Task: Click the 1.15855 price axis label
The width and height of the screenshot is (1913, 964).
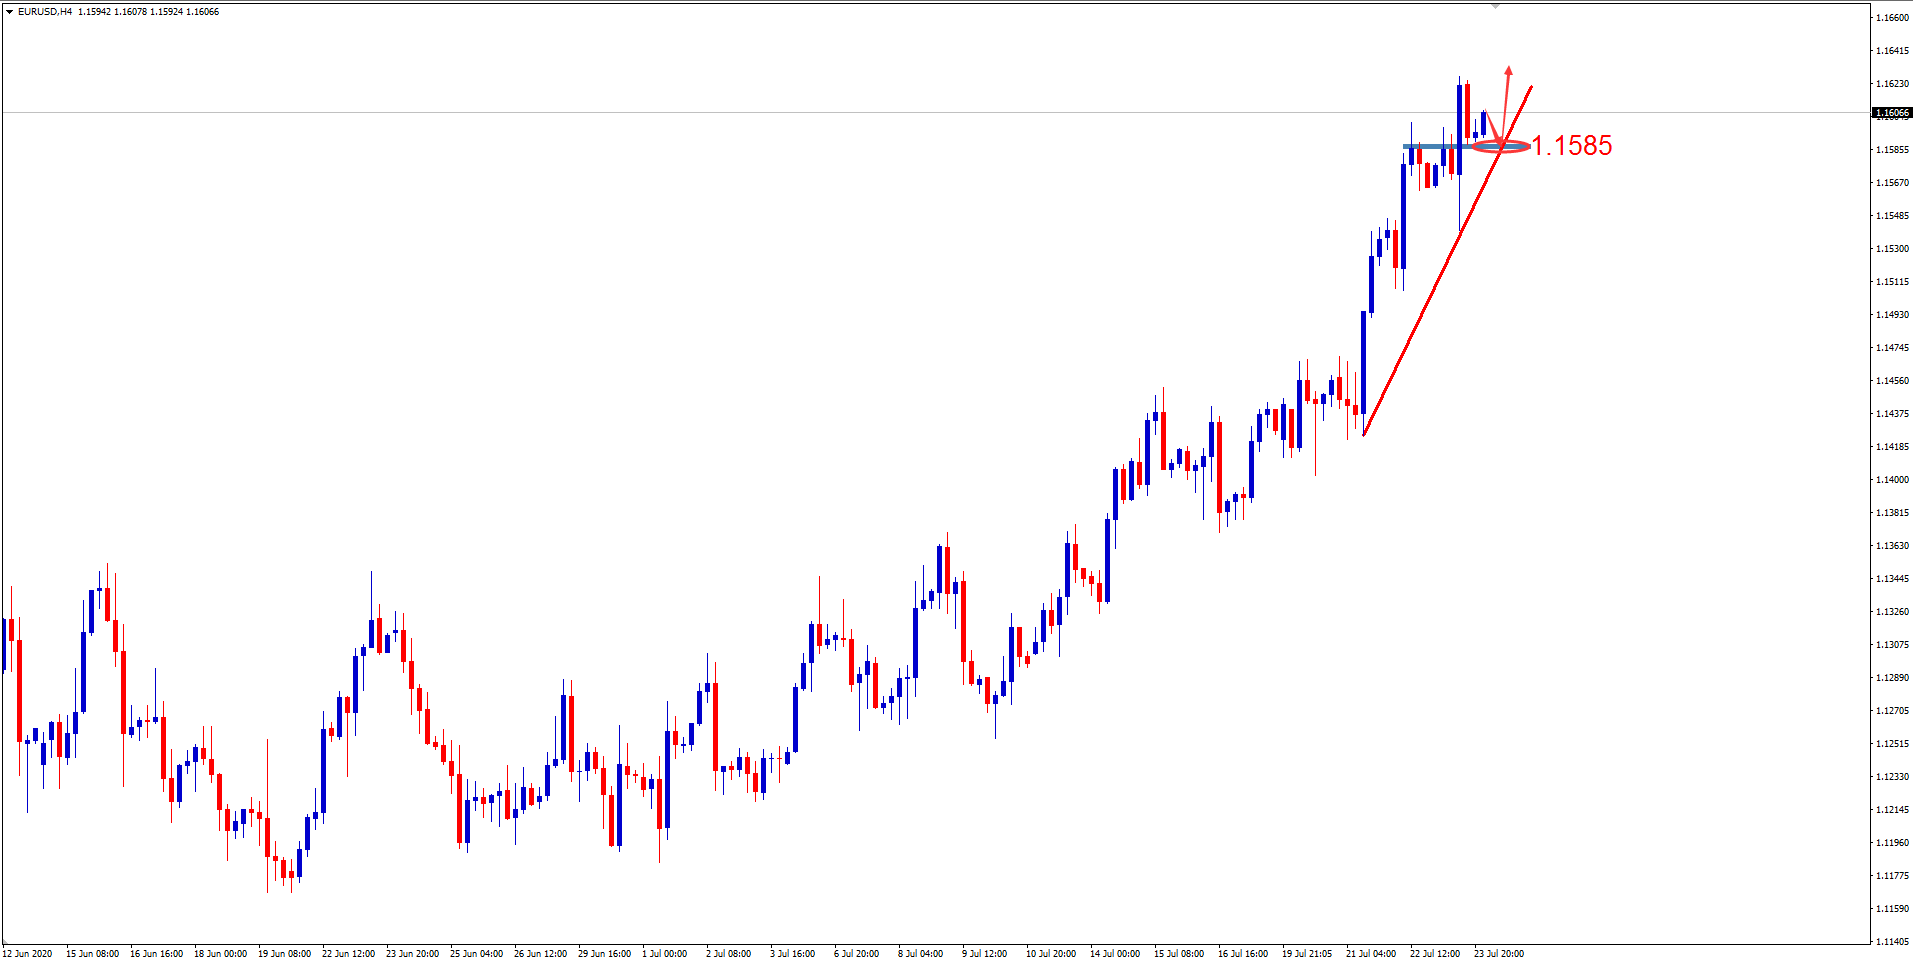Action: pyautogui.click(x=1891, y=150)
